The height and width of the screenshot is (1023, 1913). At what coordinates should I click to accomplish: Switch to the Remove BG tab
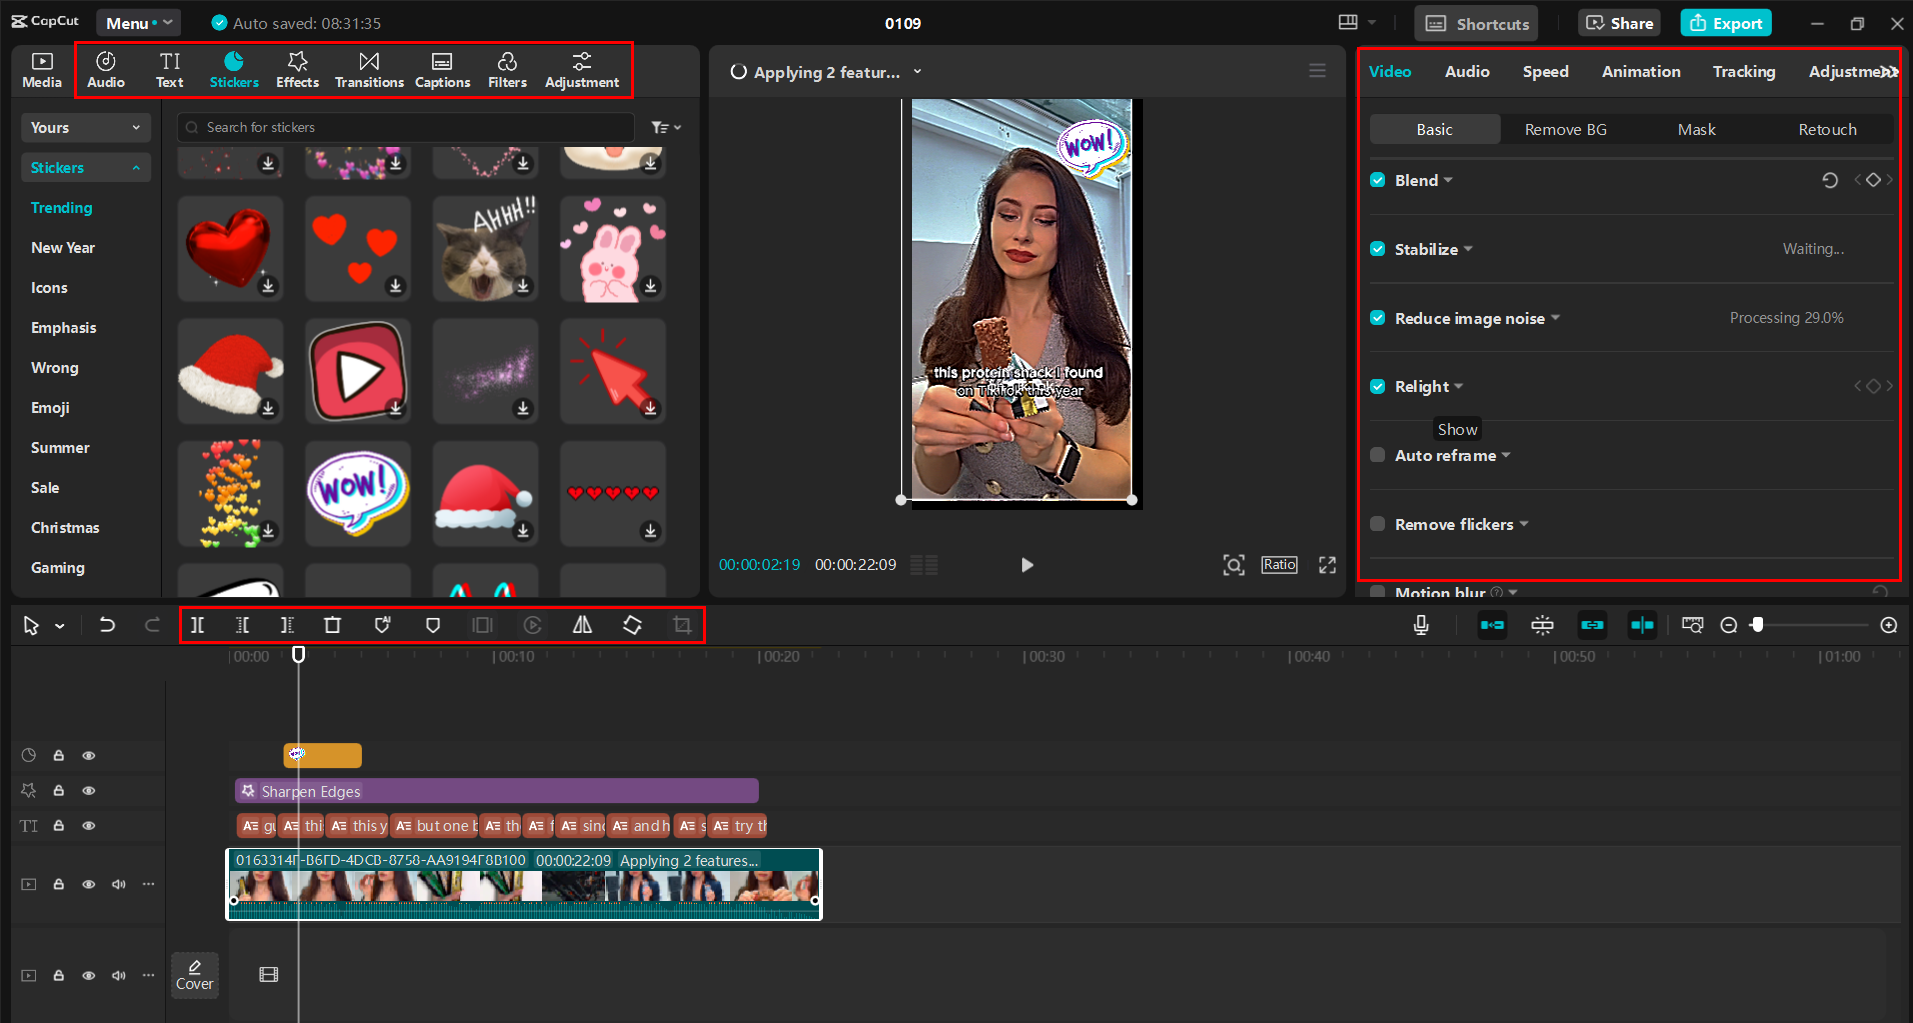[x=1565, y=129]
